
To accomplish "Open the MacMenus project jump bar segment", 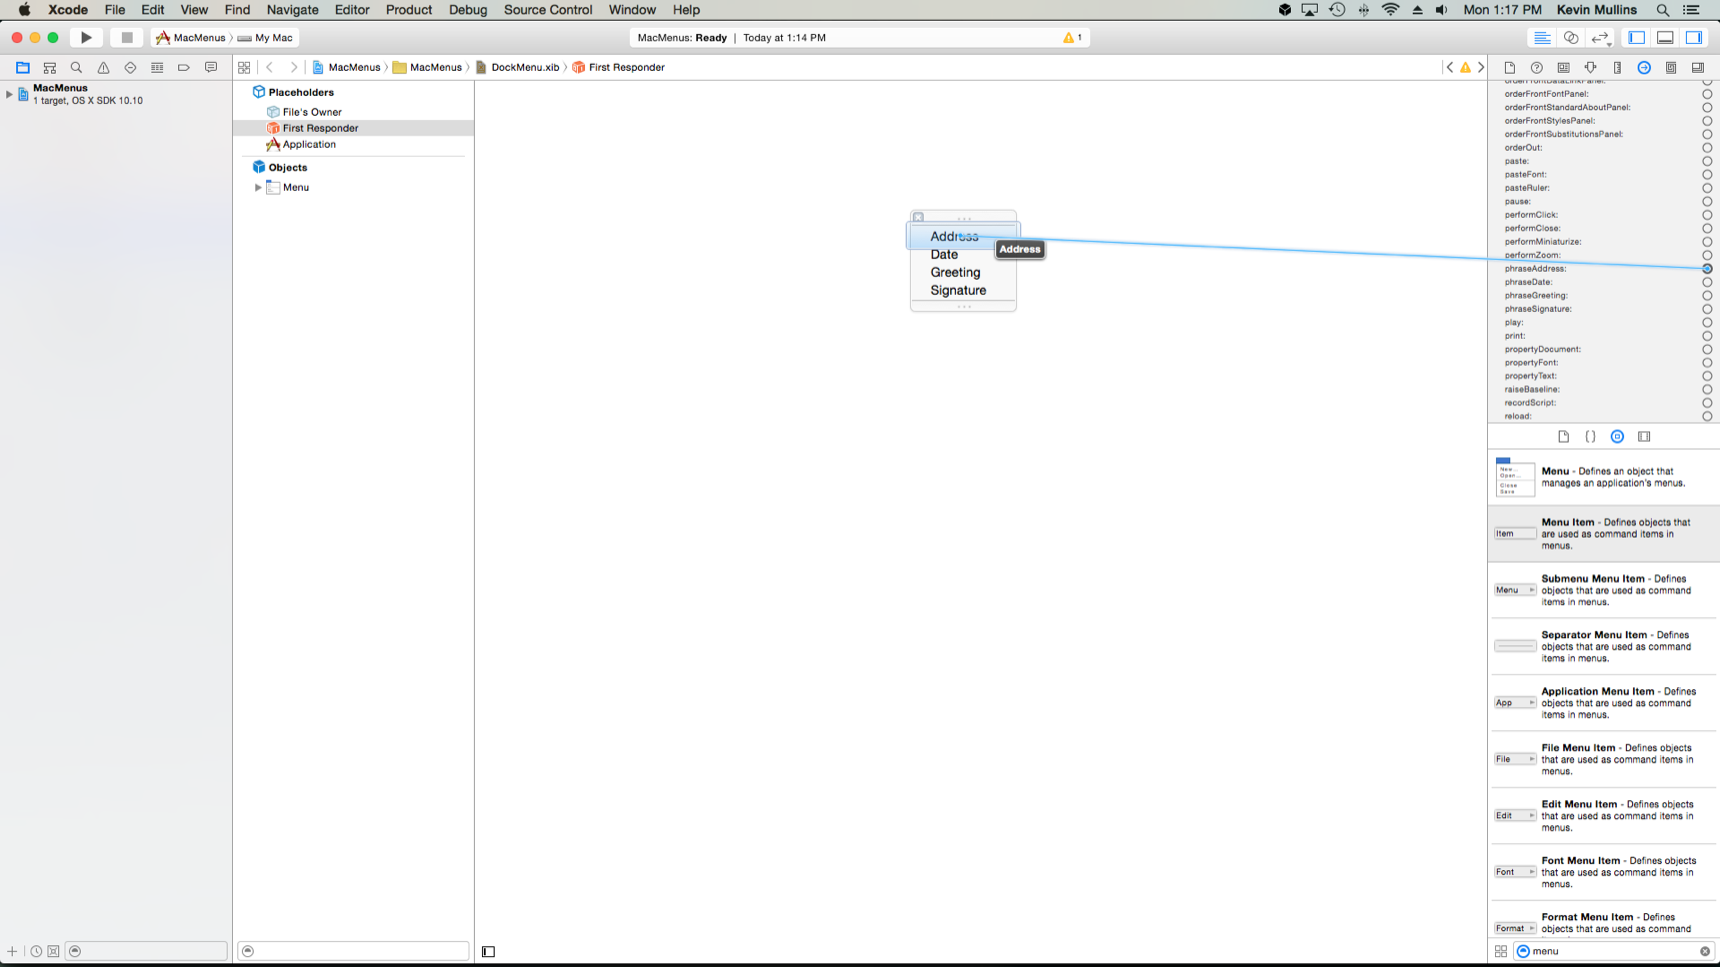I will 346,68.
